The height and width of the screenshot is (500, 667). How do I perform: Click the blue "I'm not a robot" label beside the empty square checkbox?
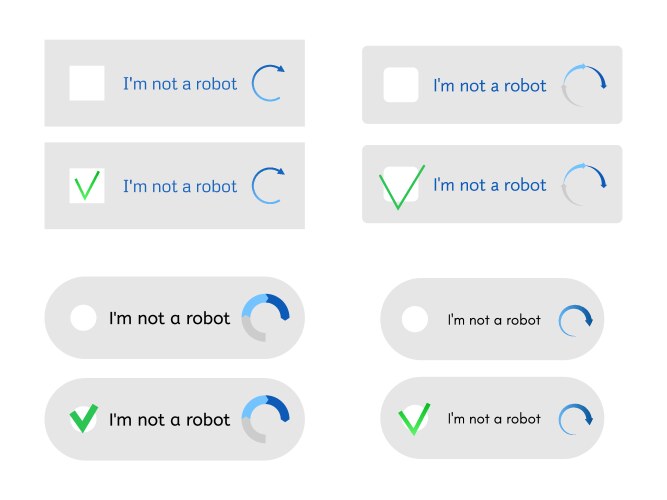(x=180, y=84)
